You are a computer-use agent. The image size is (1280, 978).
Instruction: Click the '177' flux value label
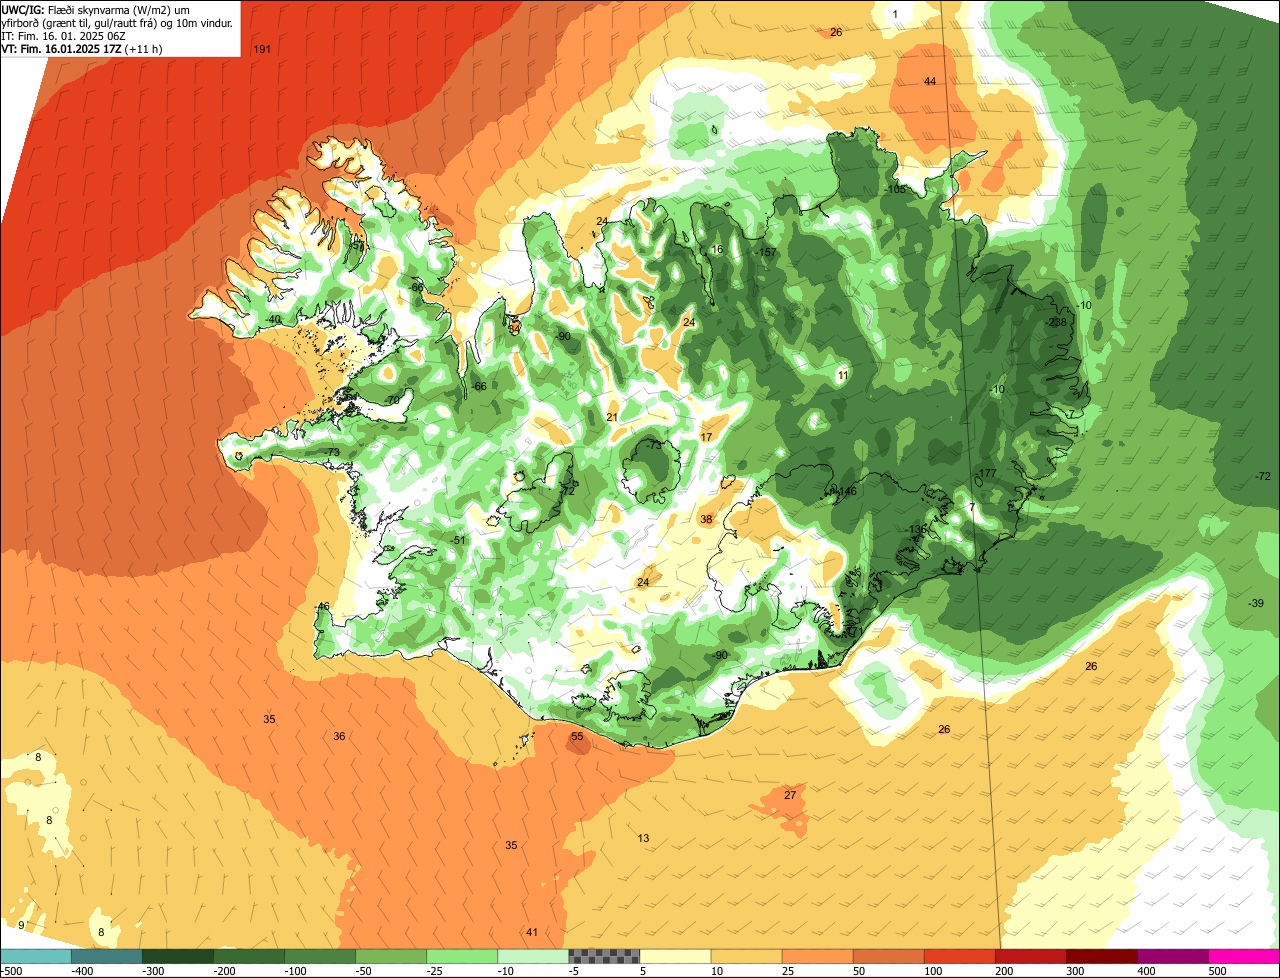(988, 474)
